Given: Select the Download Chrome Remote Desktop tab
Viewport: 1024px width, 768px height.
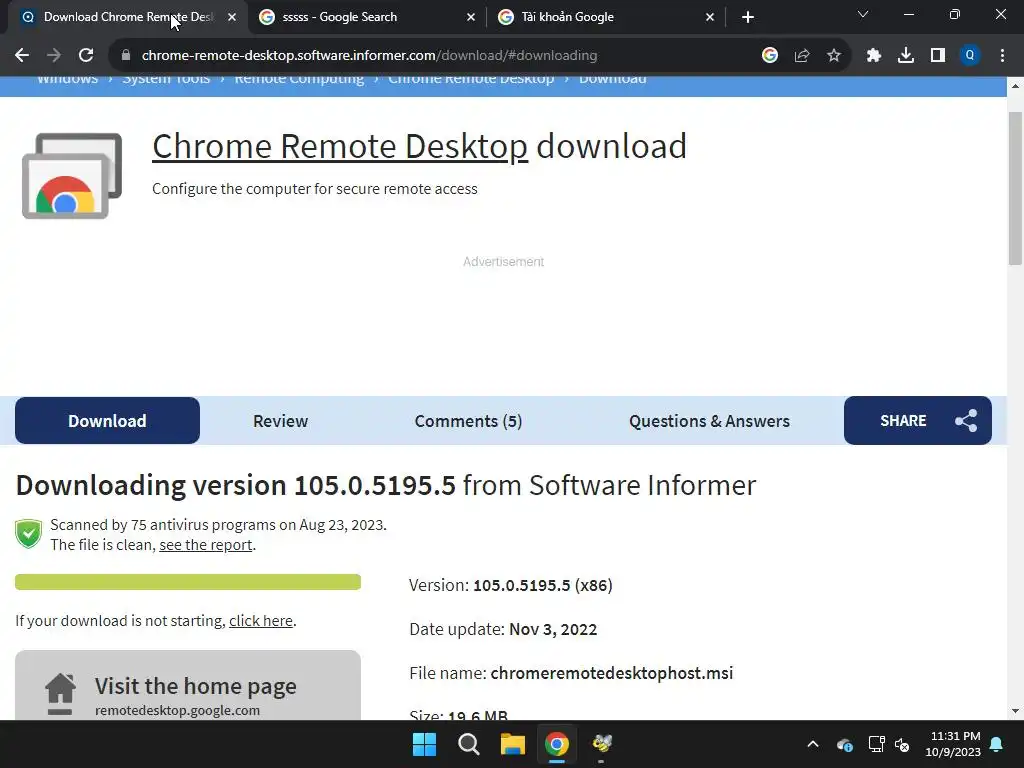Looking at the screenshot, I should click(128, 17).
